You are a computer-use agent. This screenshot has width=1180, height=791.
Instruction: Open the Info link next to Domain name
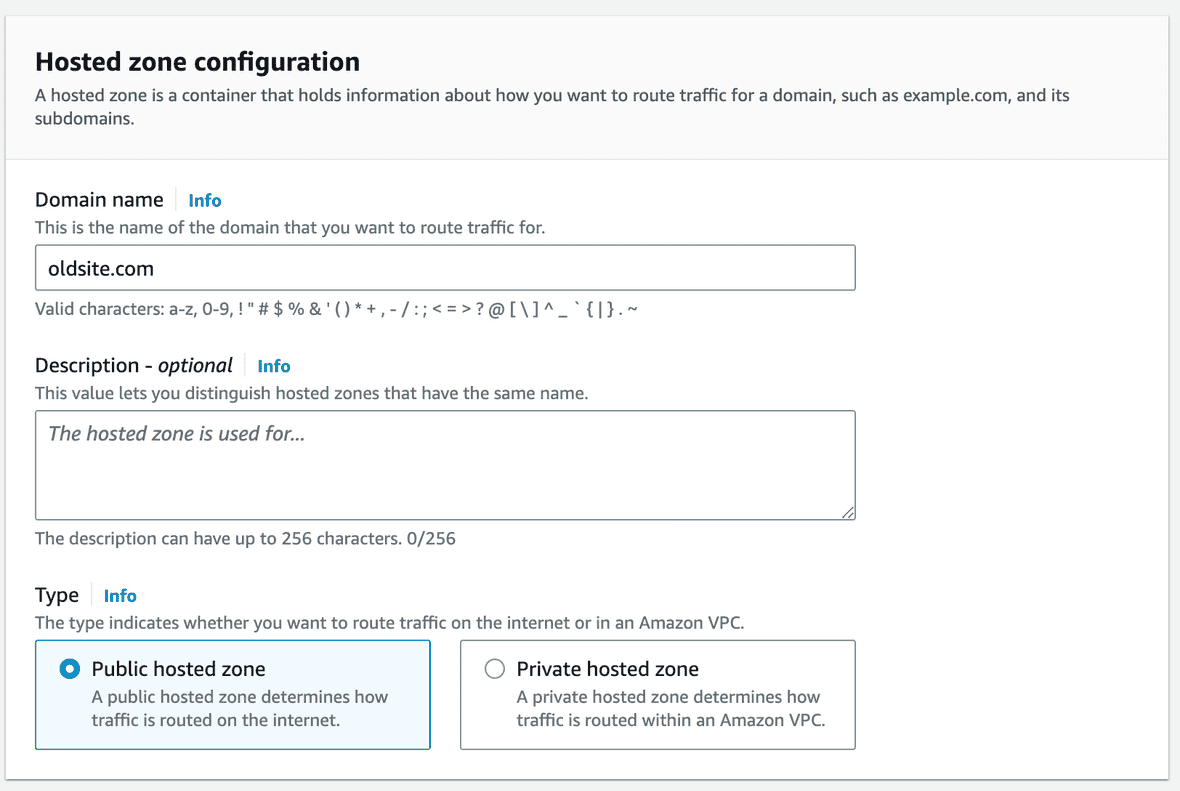tap(204, 200)
